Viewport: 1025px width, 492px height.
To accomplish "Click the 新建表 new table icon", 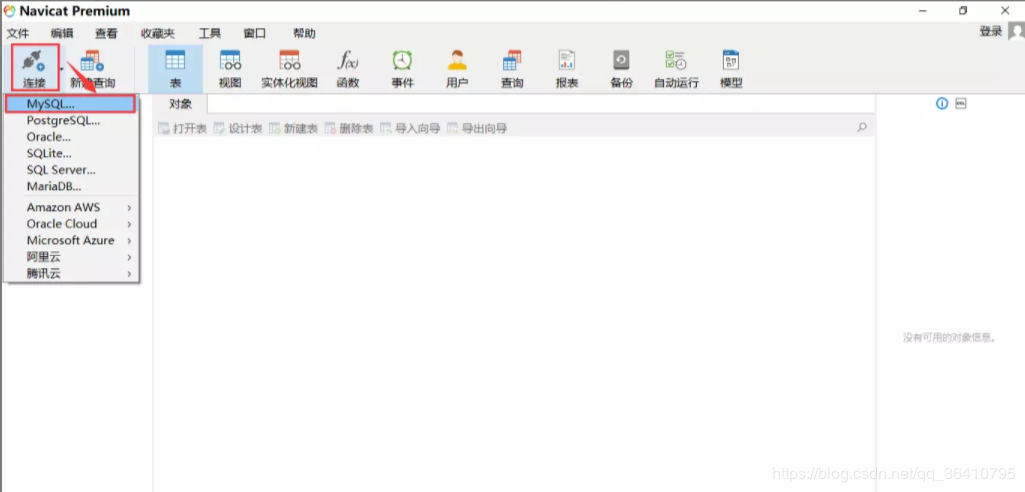I will coord(275,128).
